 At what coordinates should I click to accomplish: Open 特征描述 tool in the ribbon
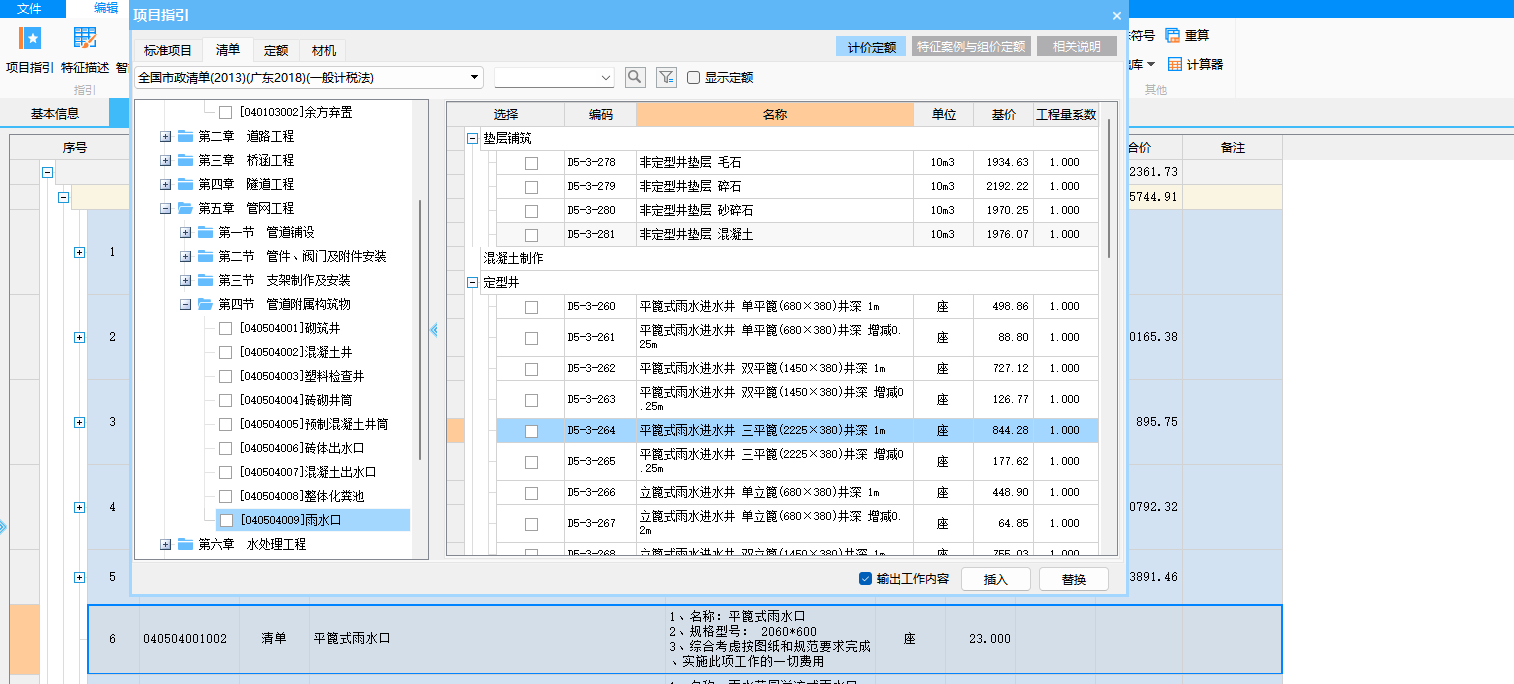tap(85, 50)
